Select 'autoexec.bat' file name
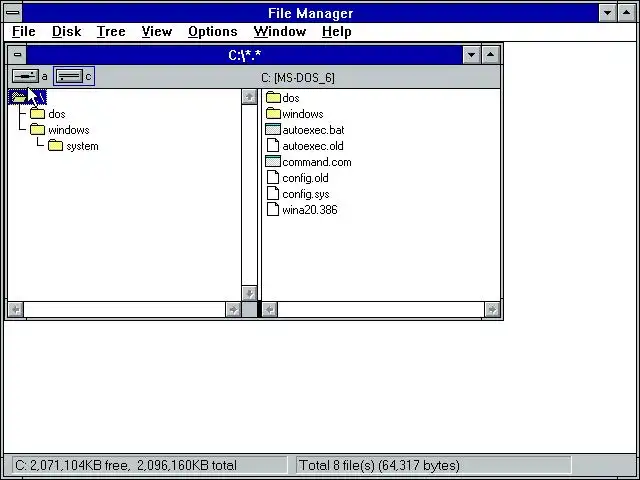Viewport: 640px width, 480px height. (x=313, y=130)
